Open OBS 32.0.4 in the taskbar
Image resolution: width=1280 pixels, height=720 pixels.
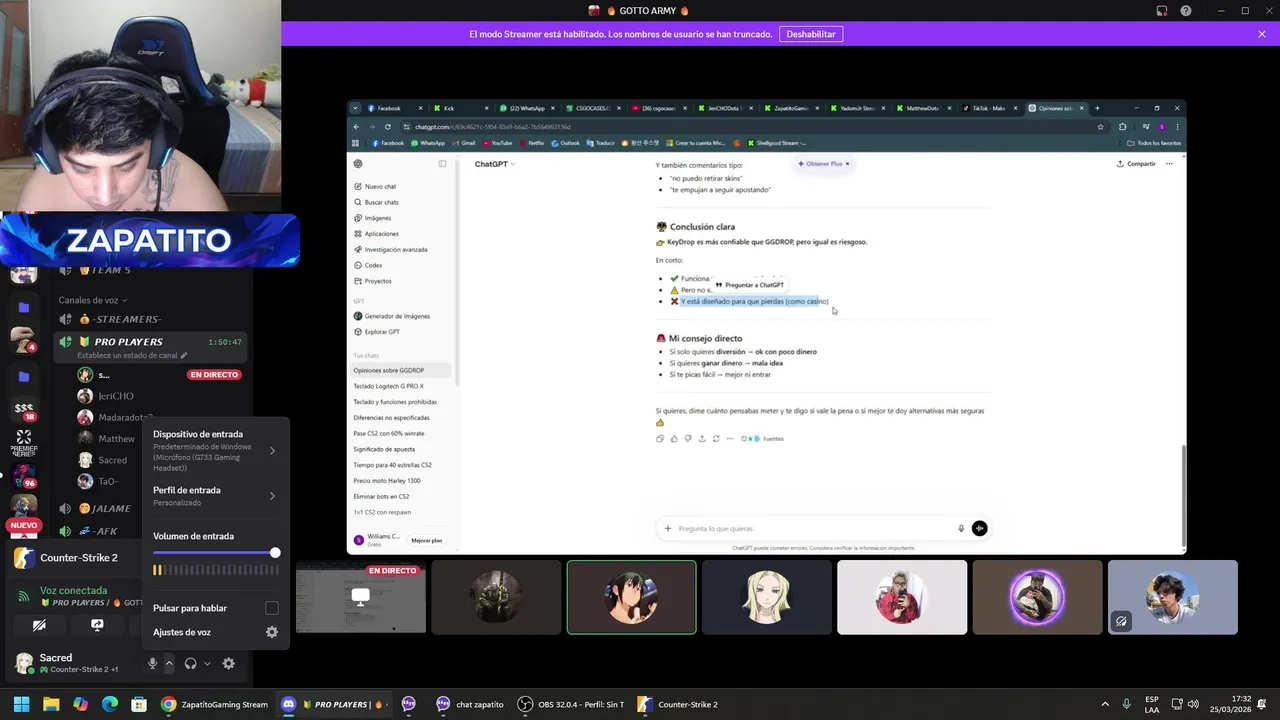pos(571,704)
